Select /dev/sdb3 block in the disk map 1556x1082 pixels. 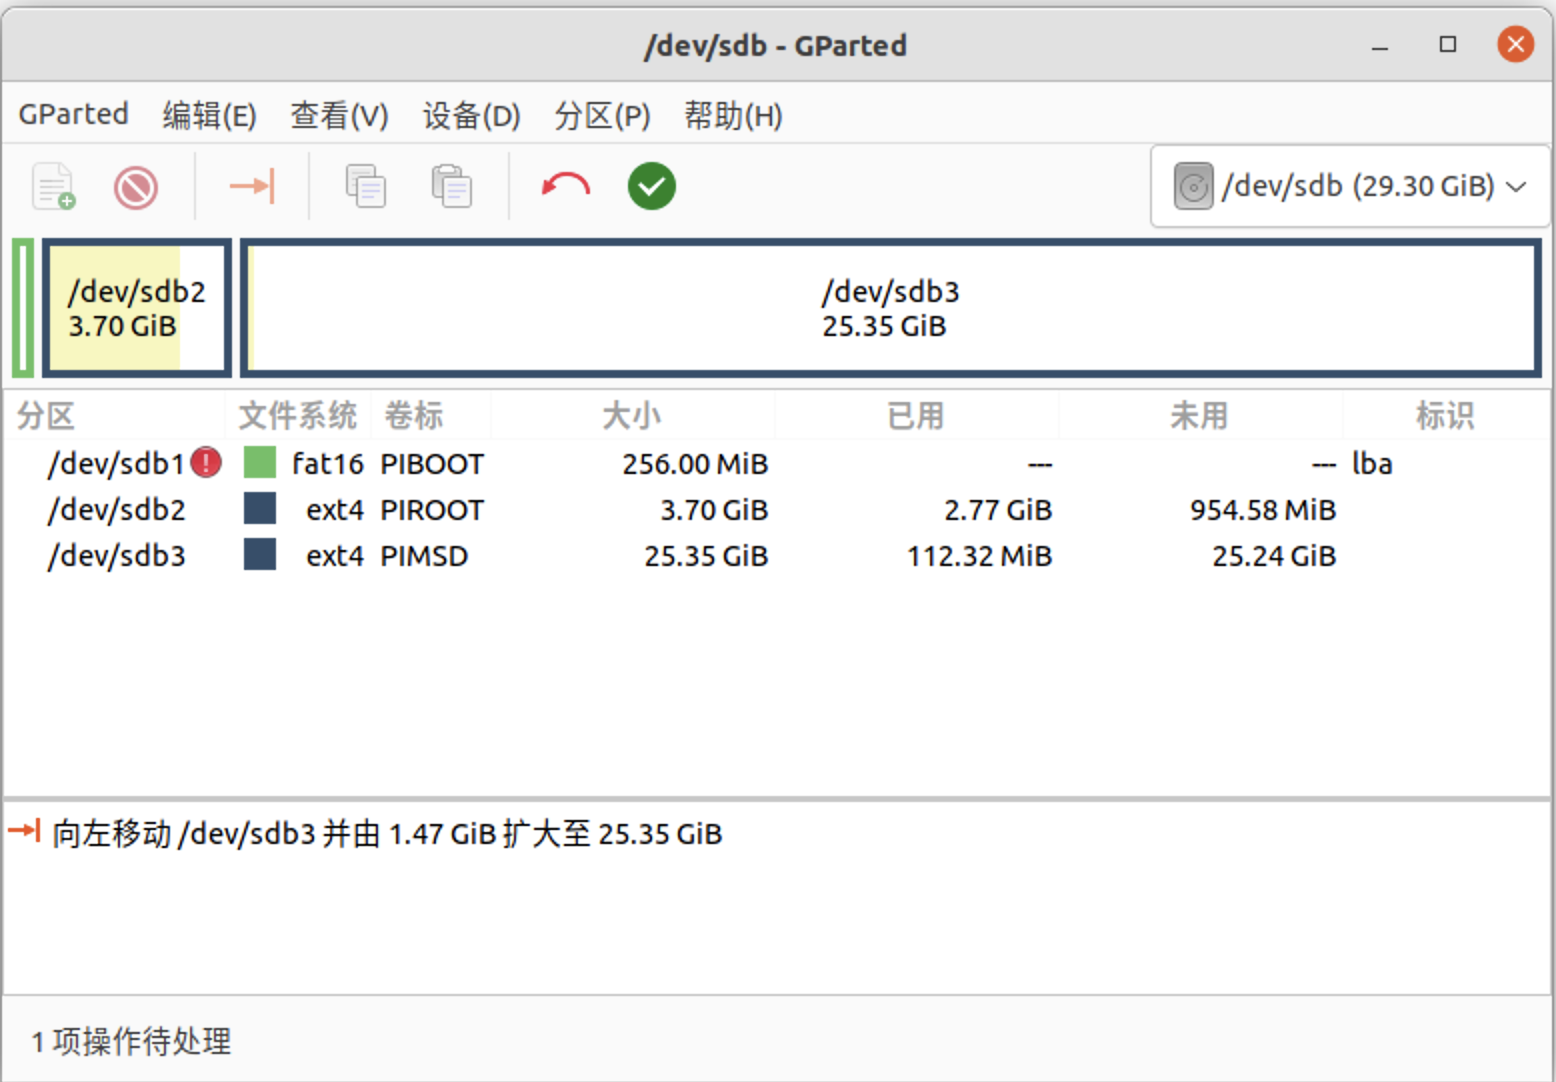(890, 308)
